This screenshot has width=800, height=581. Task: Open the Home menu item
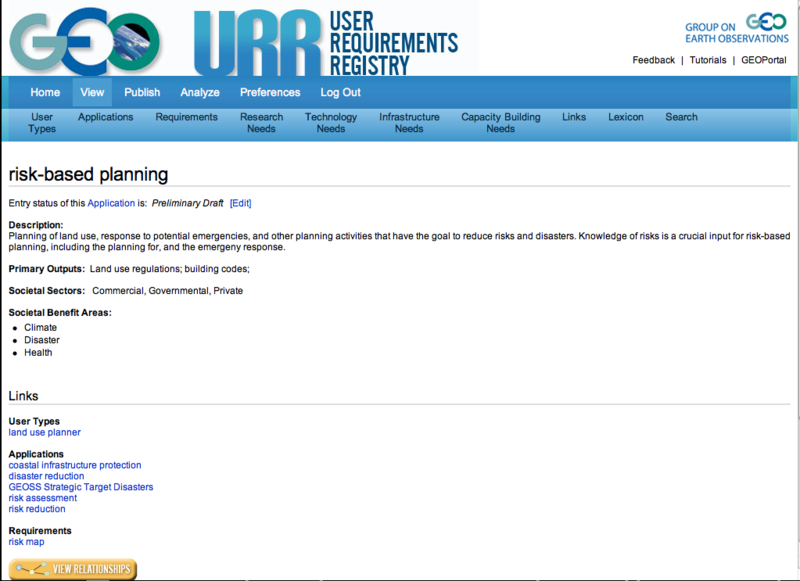tap(45, 92)
